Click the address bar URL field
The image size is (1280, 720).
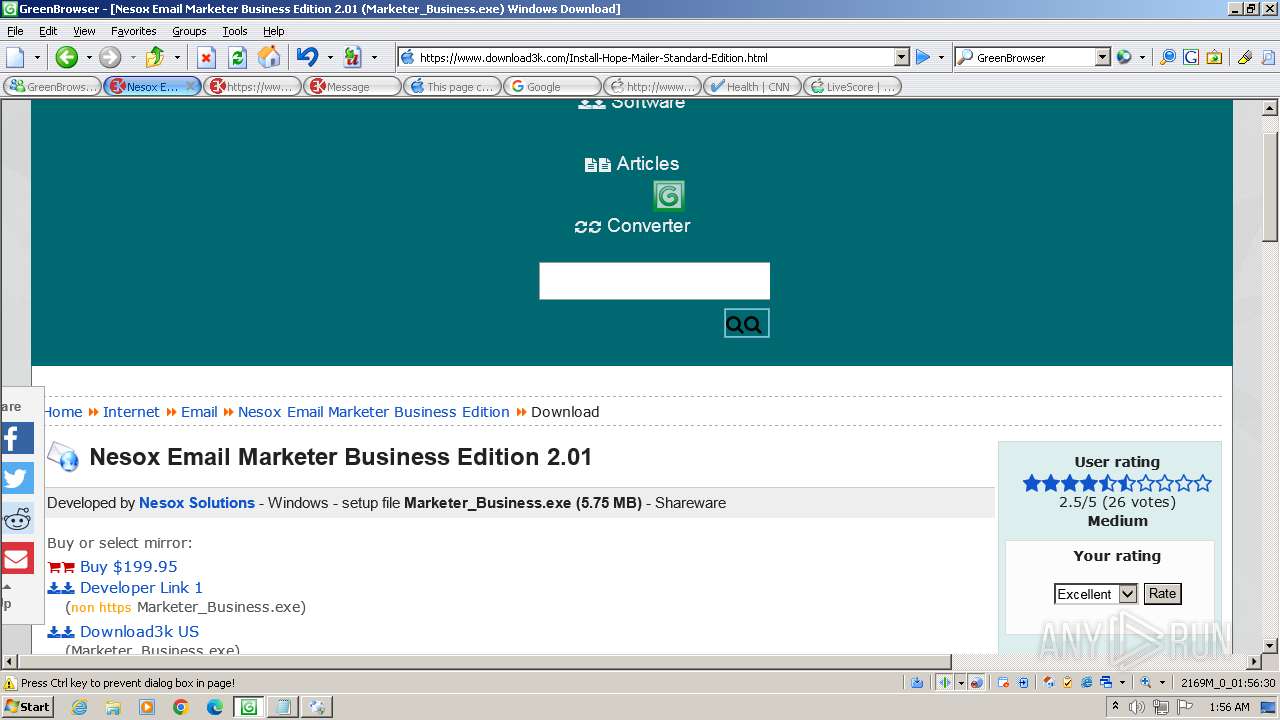click(x=653, y=57)
